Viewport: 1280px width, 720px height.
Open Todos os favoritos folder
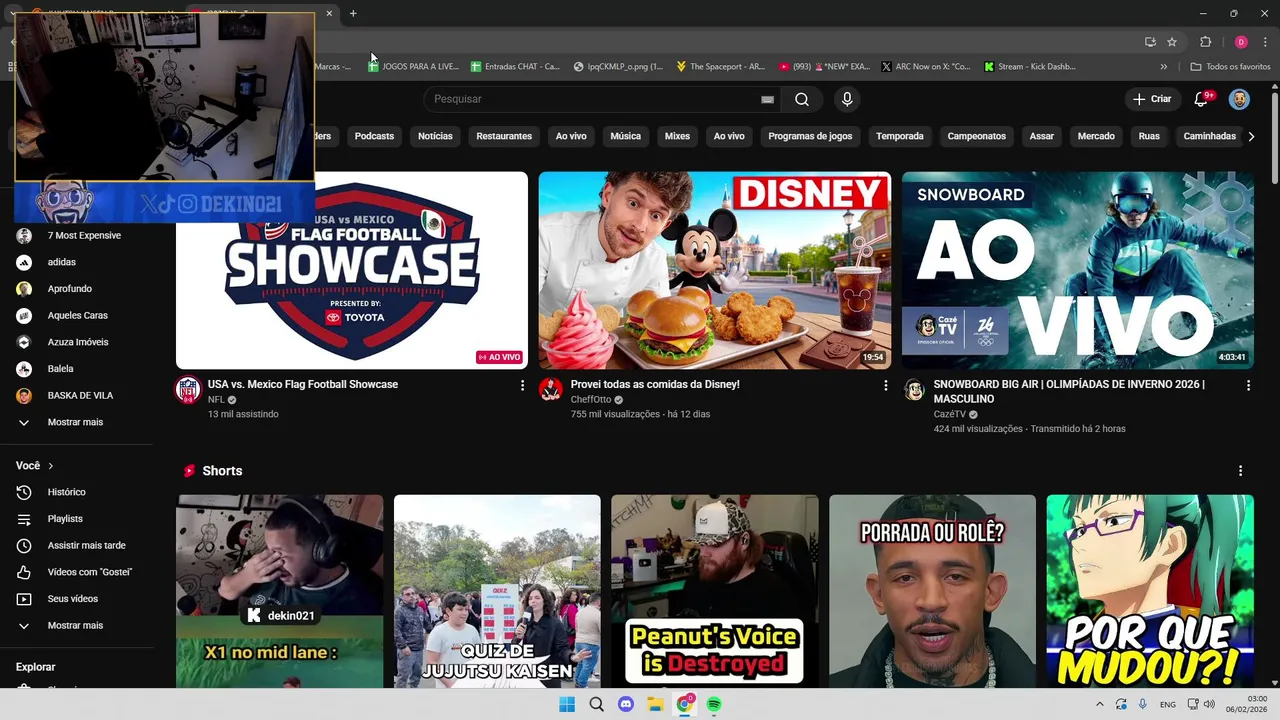[x=1230, y=67]
